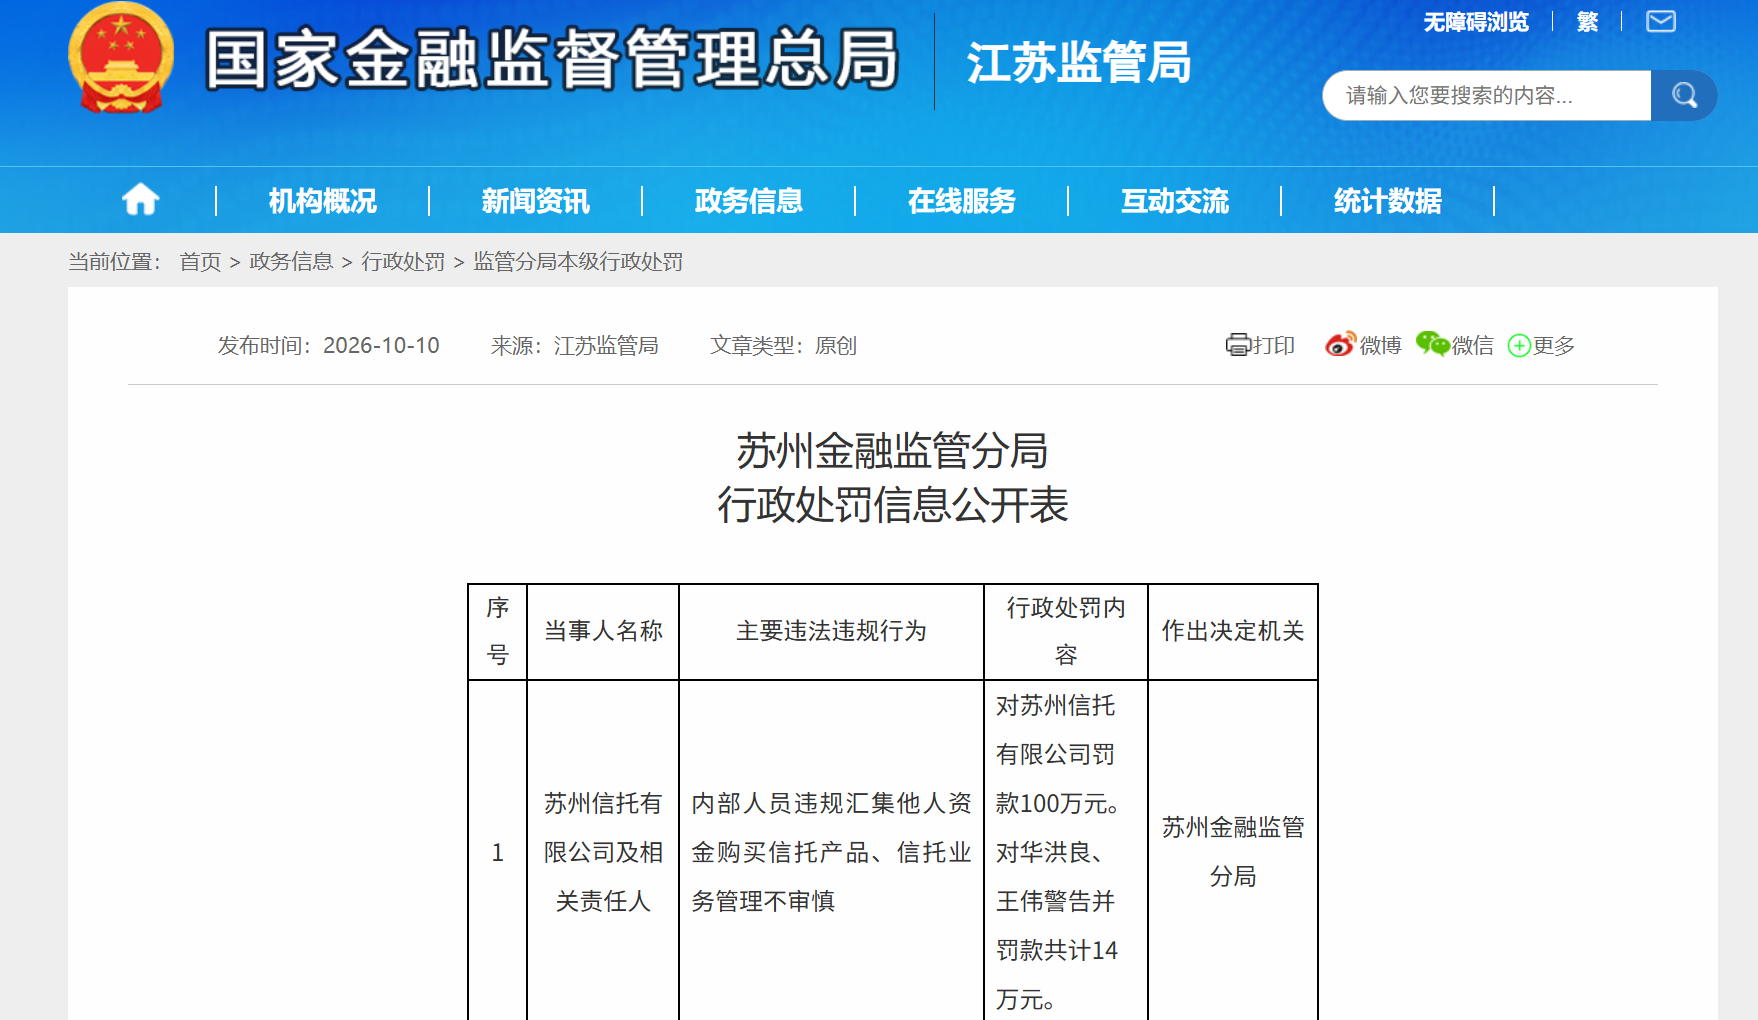
Task: Click the printer icon to print
Action: [x=1238, y=345]
